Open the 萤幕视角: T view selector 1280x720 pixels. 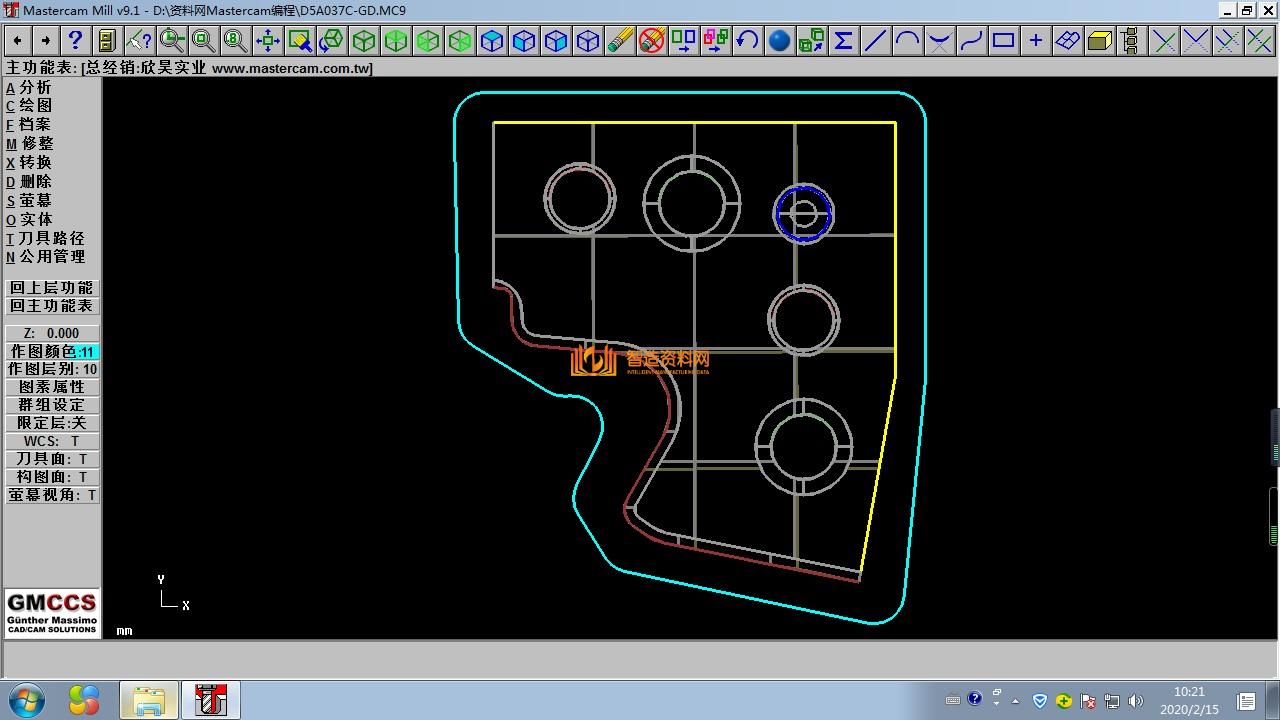(52, 495)
